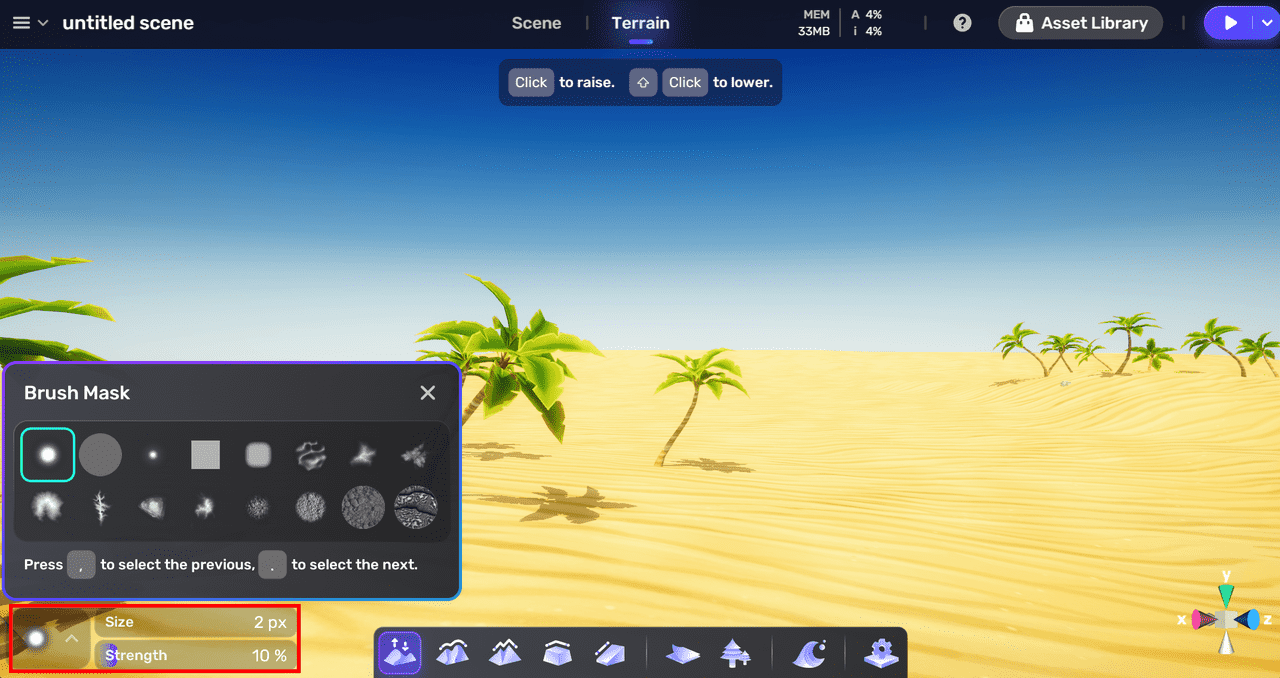This screenshot has width=1280, height=678.
Task: Close the Brush Mask panel
Action: point(428,393)
